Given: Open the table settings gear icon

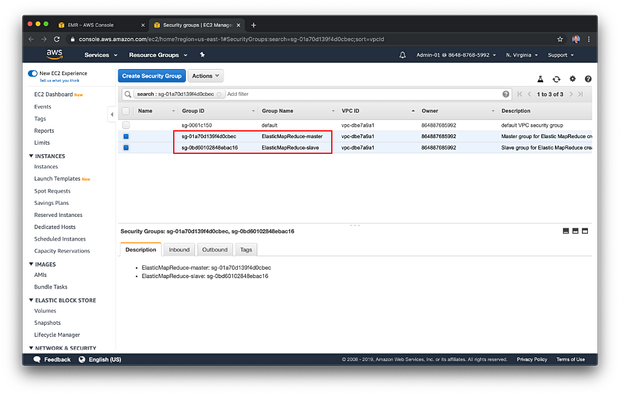Looking at the screenshot, I should (x=573, y=79).
